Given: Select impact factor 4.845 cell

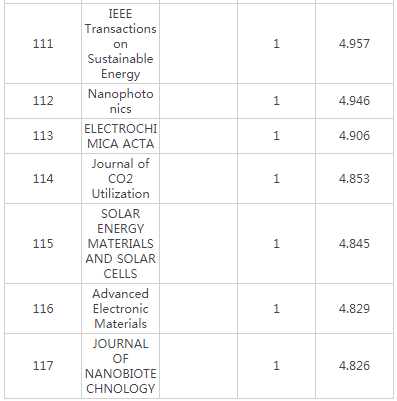Looking at the screenshot, I should coord(354,244).
